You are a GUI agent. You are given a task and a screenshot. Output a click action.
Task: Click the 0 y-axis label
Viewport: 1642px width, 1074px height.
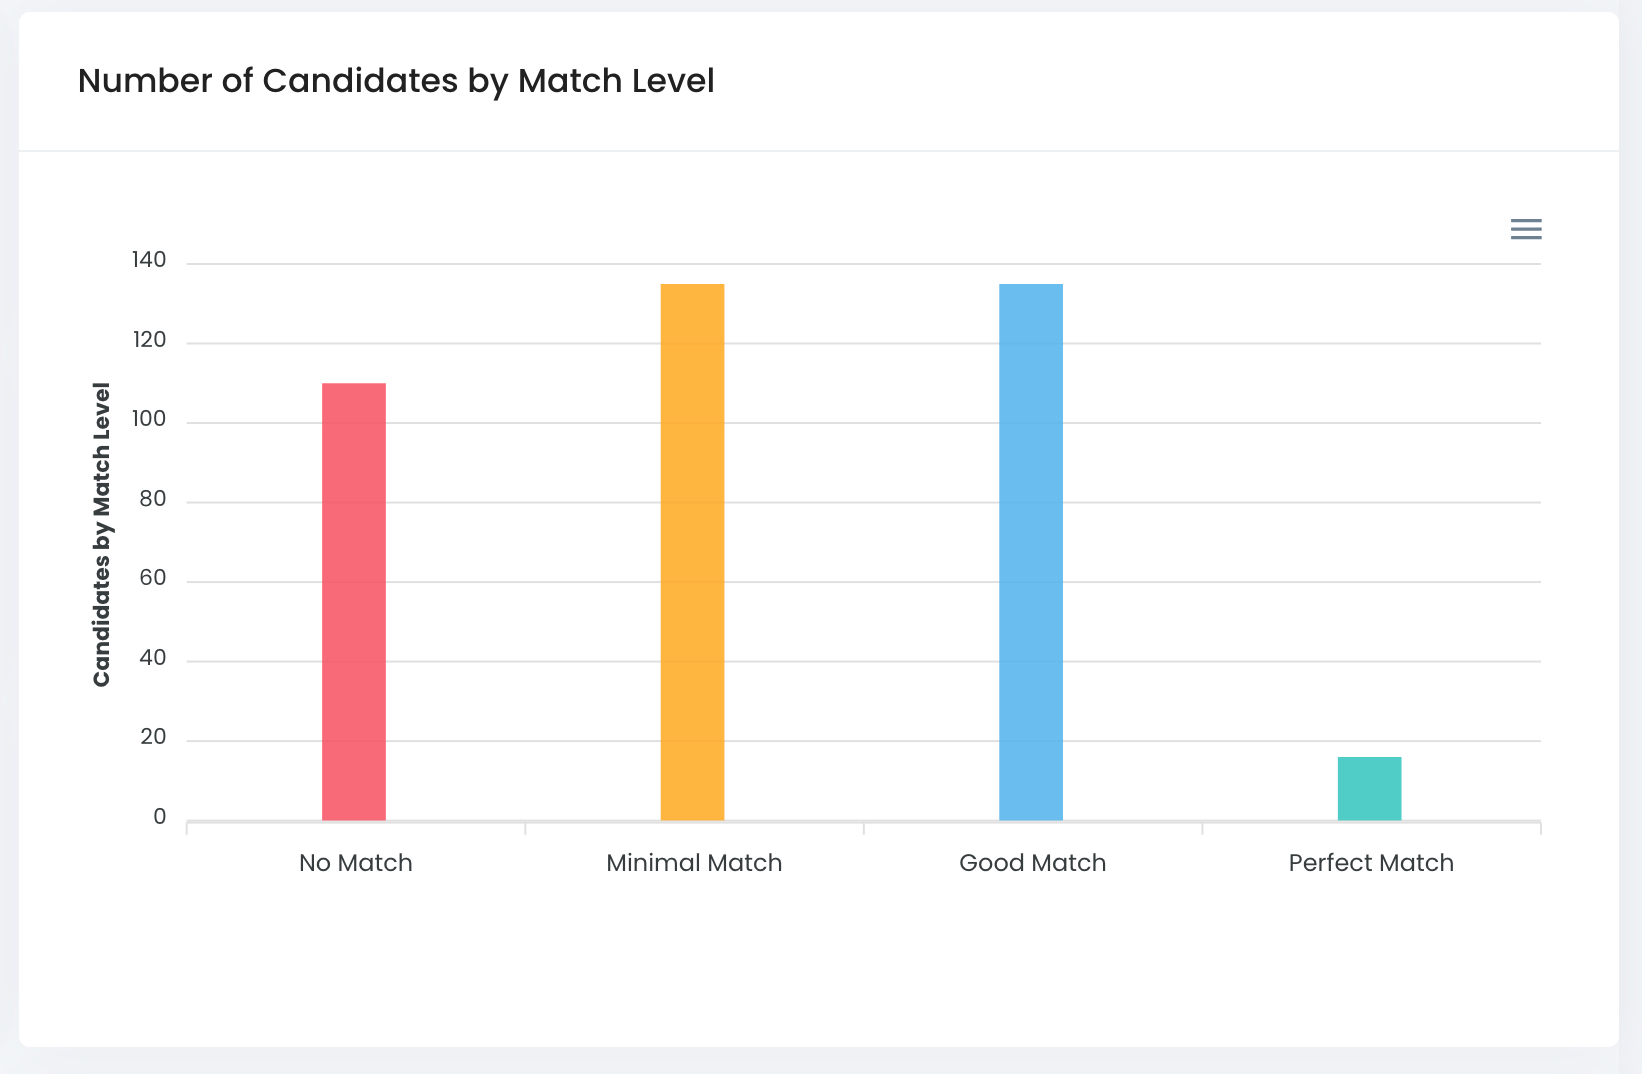pyautogui.click(x=160, y=817)
